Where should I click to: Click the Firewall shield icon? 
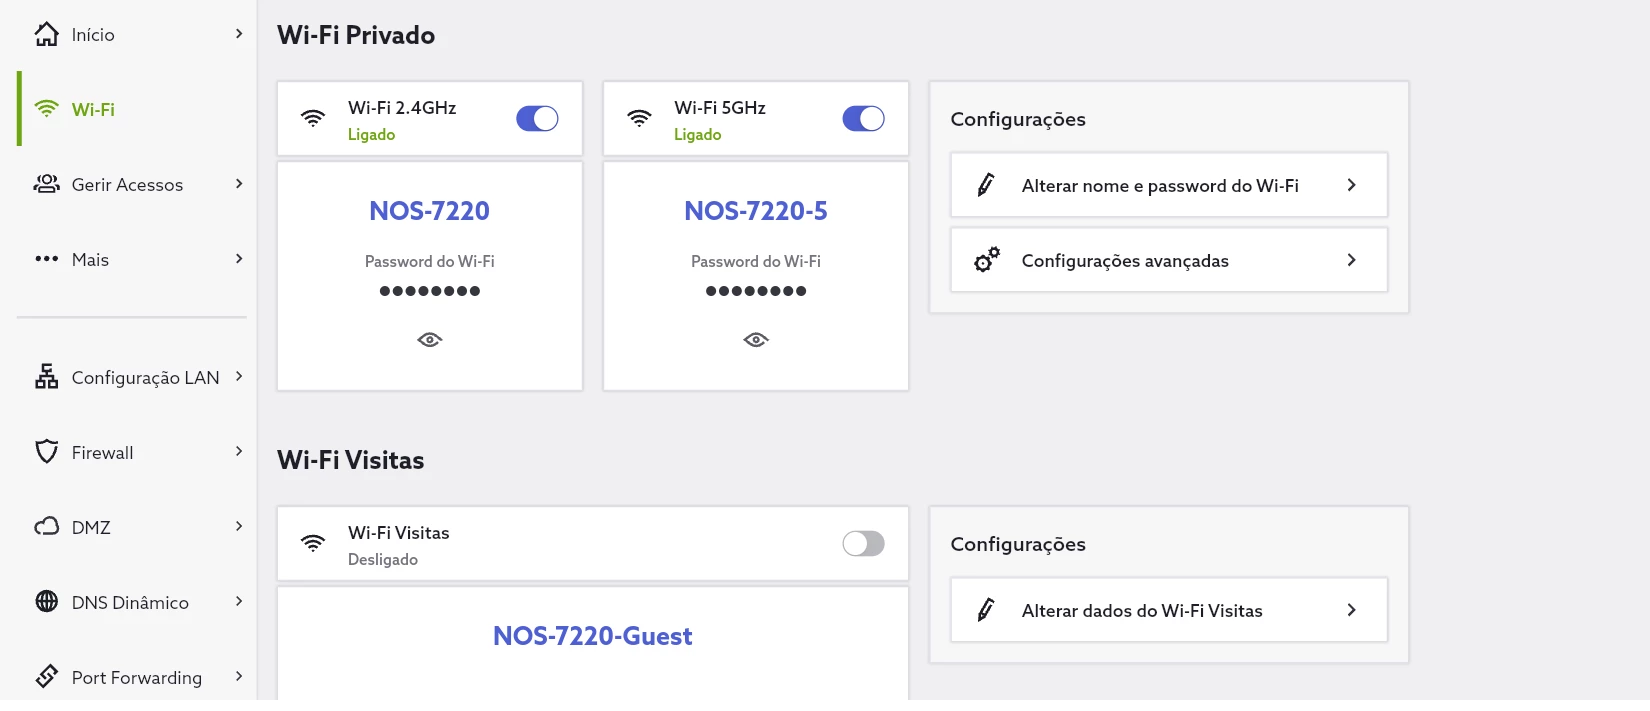pos(46,452)
